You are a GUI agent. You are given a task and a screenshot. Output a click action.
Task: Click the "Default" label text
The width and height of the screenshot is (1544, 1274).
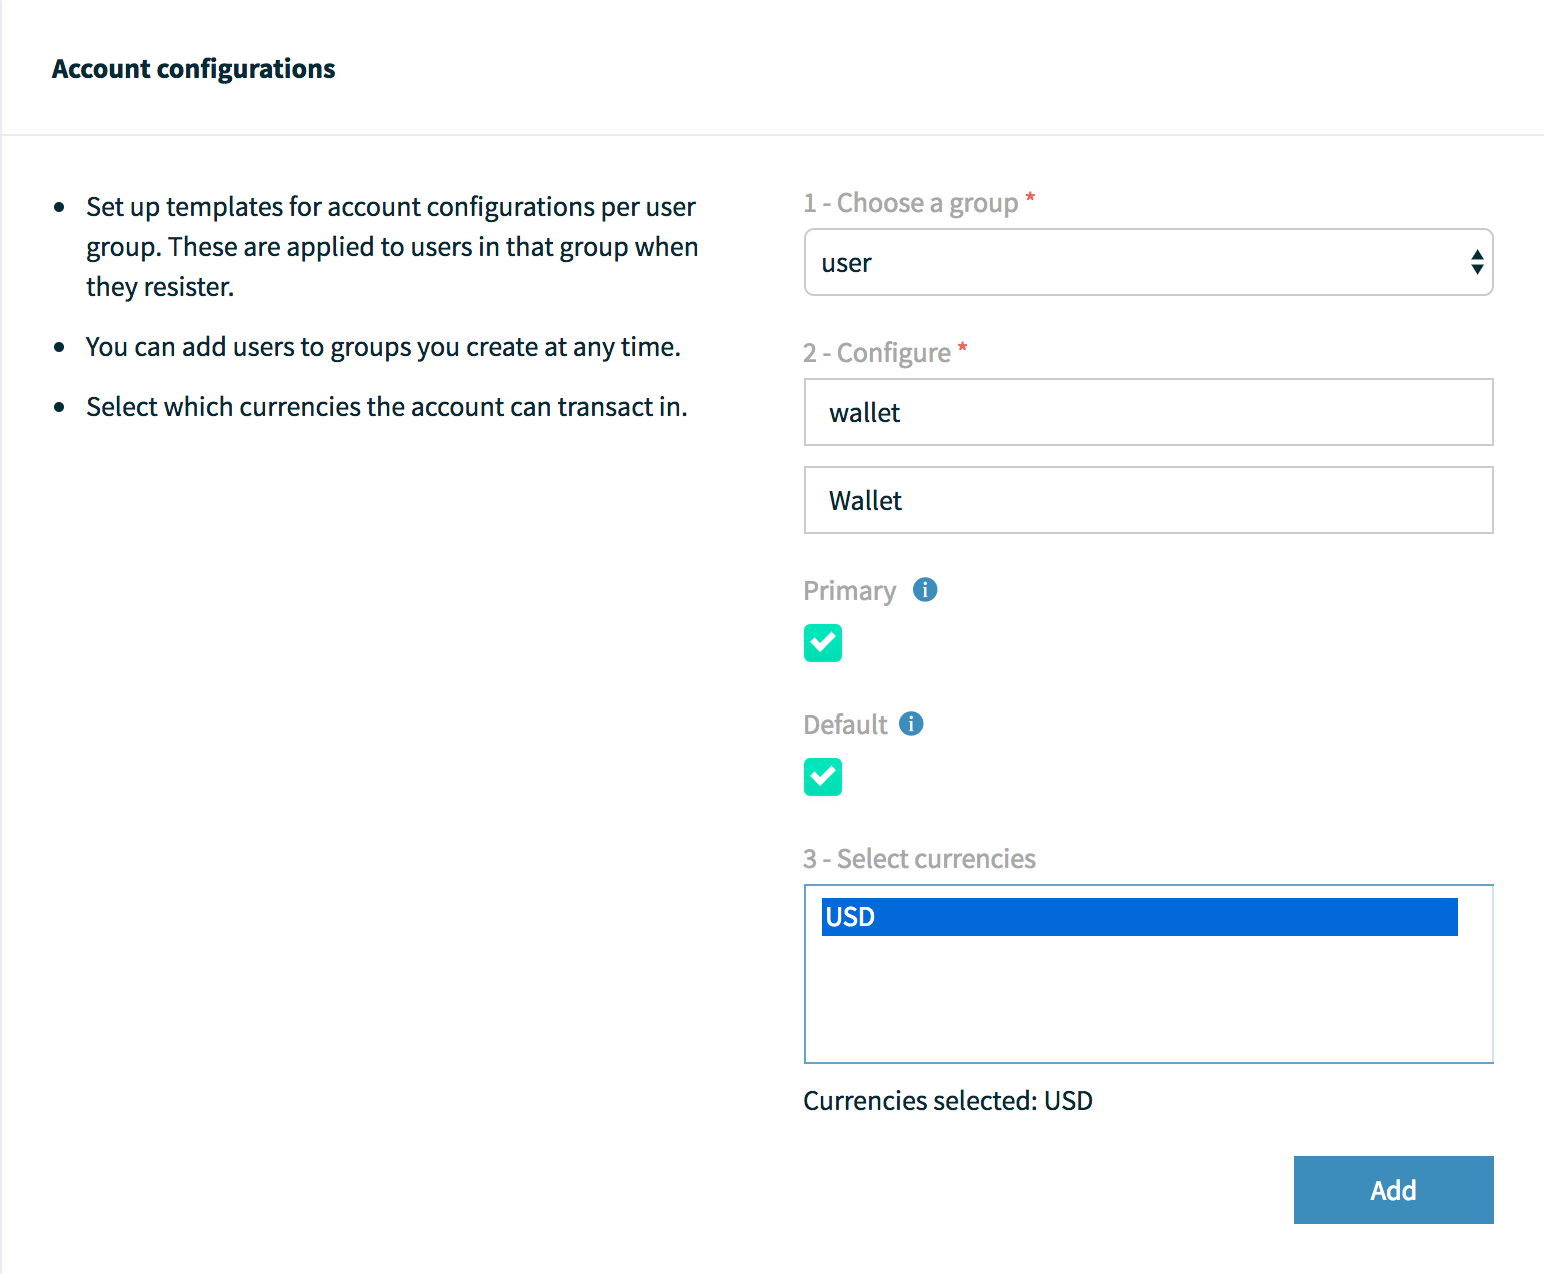(845, 725)
